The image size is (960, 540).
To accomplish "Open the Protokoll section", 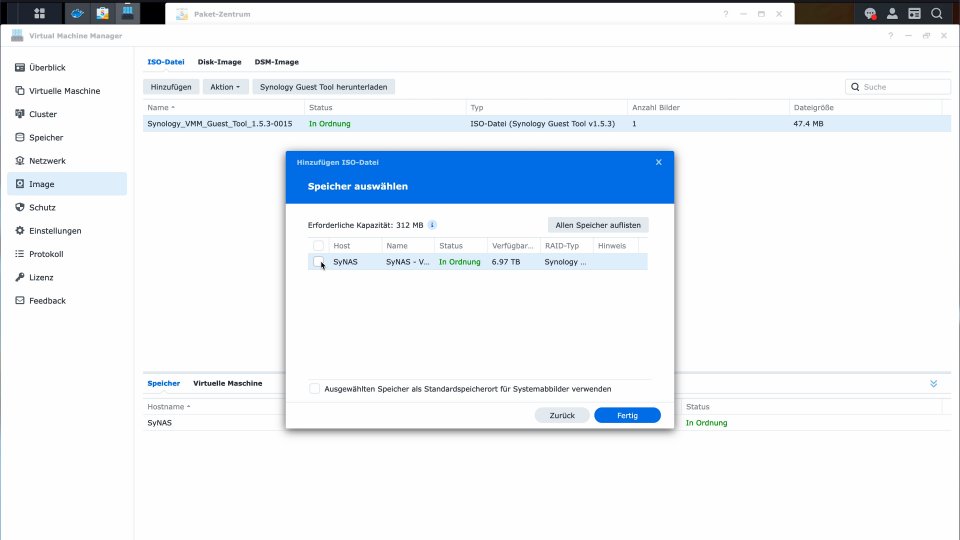I will coord(67,253).
